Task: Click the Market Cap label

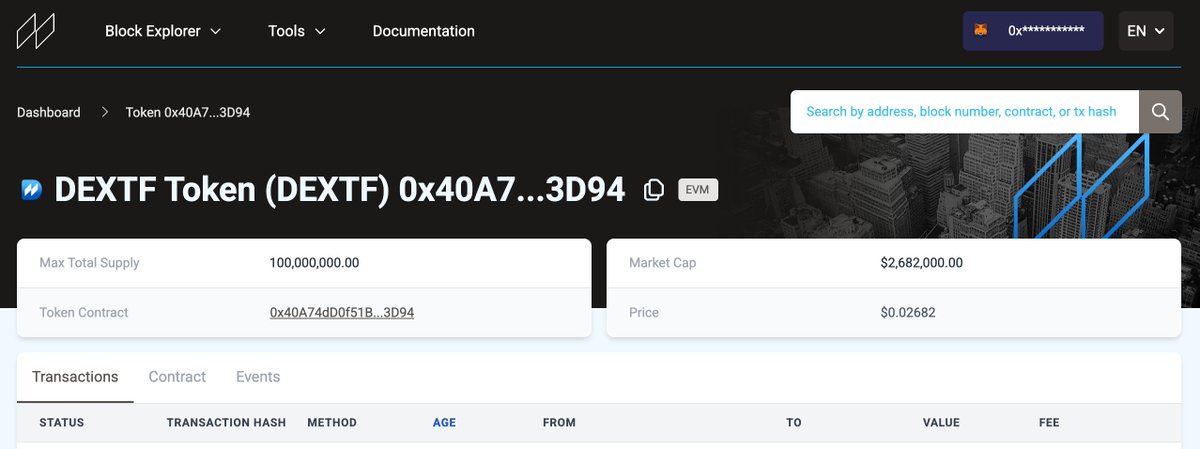Action: click(x=662, y=263)
